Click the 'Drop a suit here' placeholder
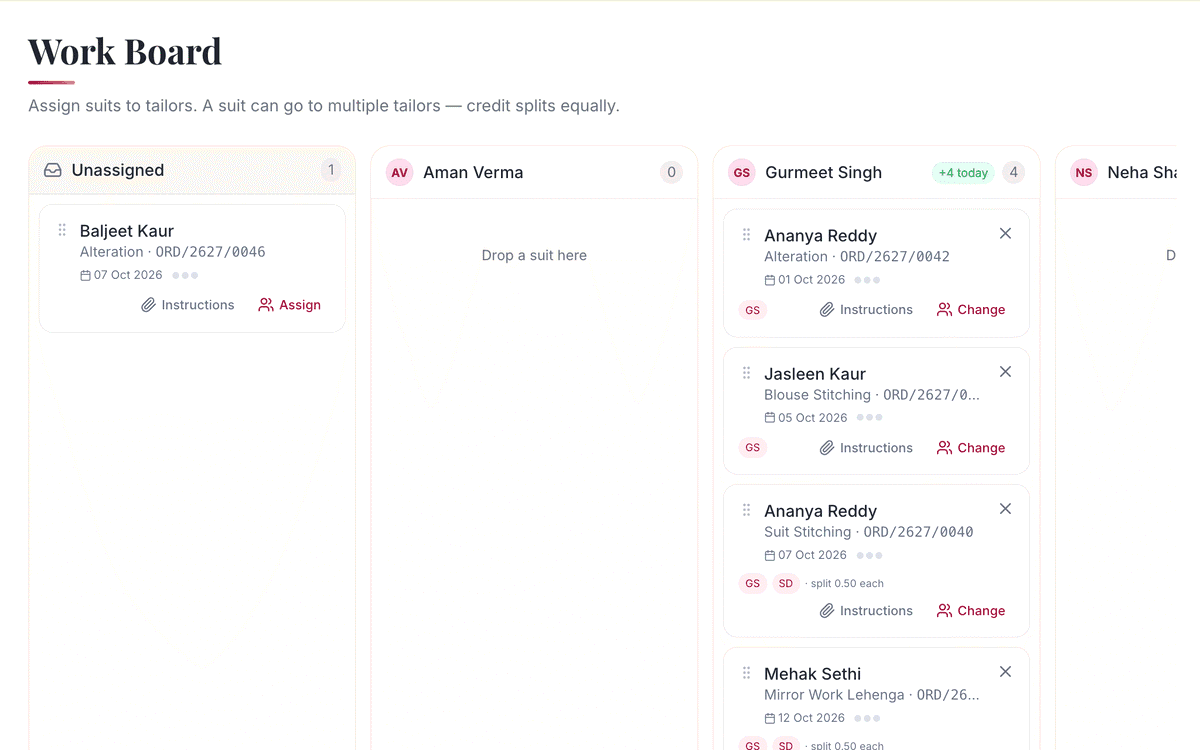The height and width of the screenshot is (750, 1200). coord(534,255)
